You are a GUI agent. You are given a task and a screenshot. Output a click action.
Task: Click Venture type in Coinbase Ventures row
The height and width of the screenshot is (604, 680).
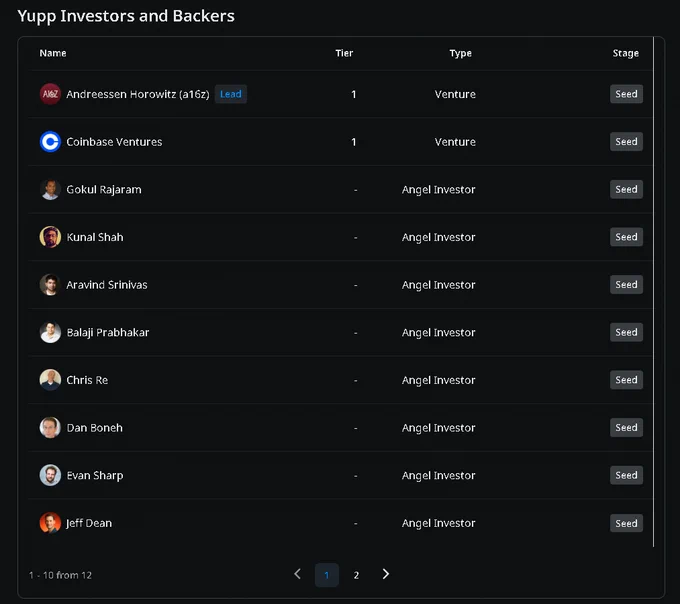455,142
